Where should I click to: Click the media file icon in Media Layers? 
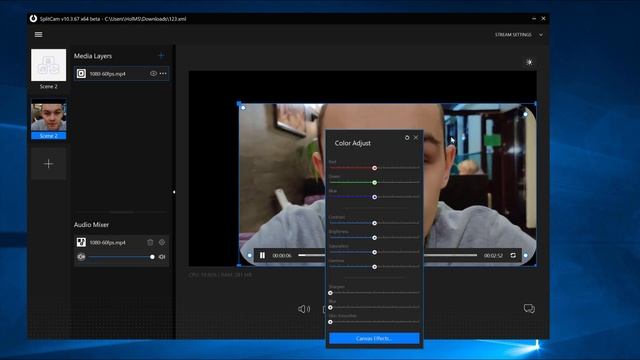81,73
